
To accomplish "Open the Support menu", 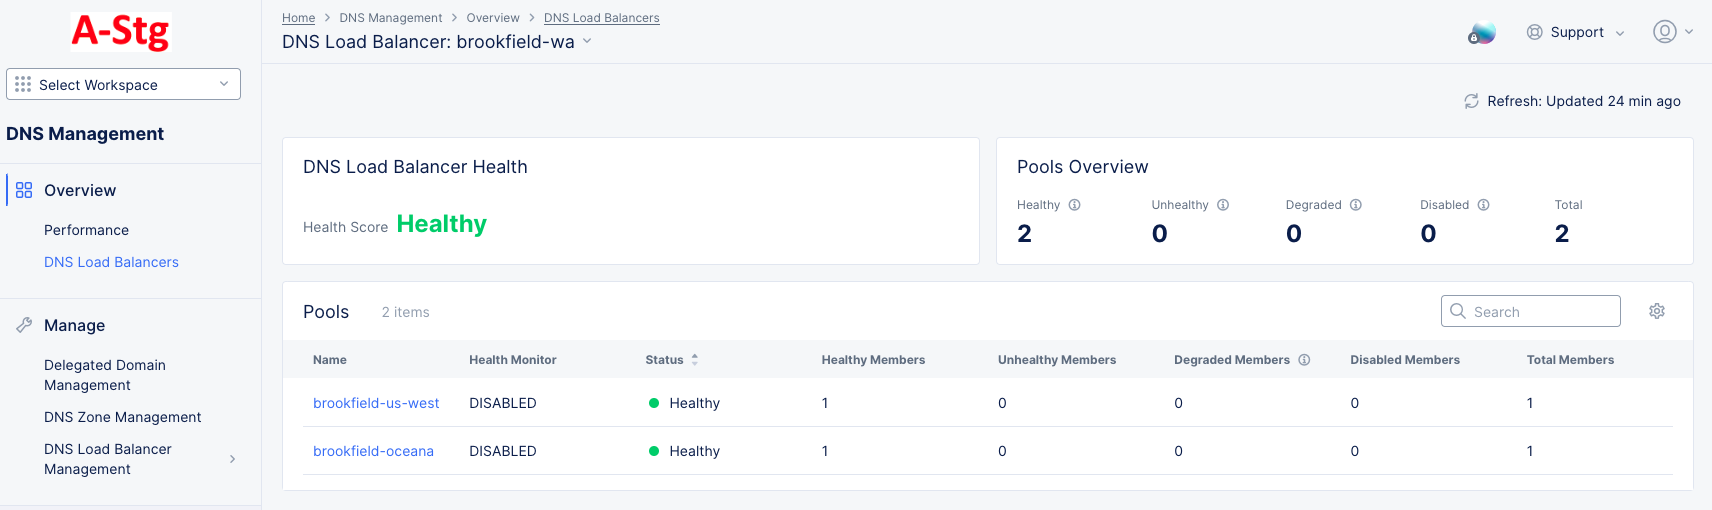I will pyautogui.click(x=1575, y=32).
